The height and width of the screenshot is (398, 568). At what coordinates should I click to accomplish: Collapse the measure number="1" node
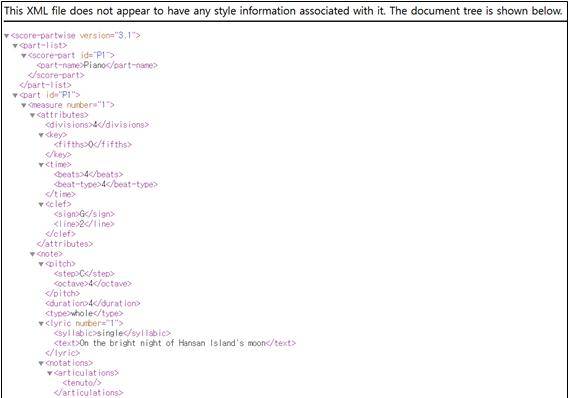[x=24, y=105]
